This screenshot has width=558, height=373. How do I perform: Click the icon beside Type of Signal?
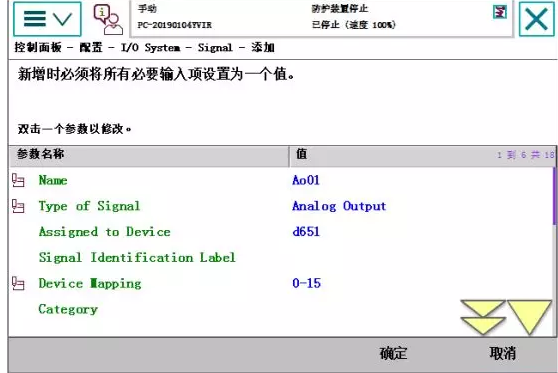[18, 206]
